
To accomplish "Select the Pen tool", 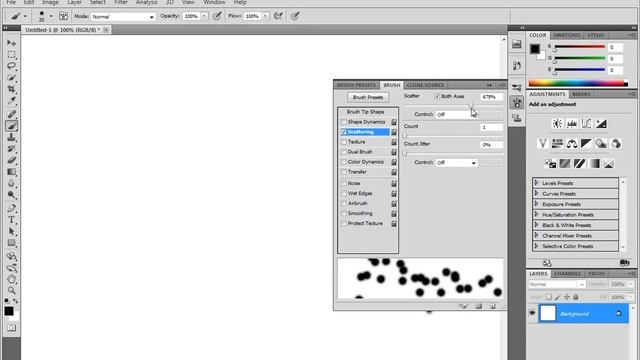I will click(11, 209).
